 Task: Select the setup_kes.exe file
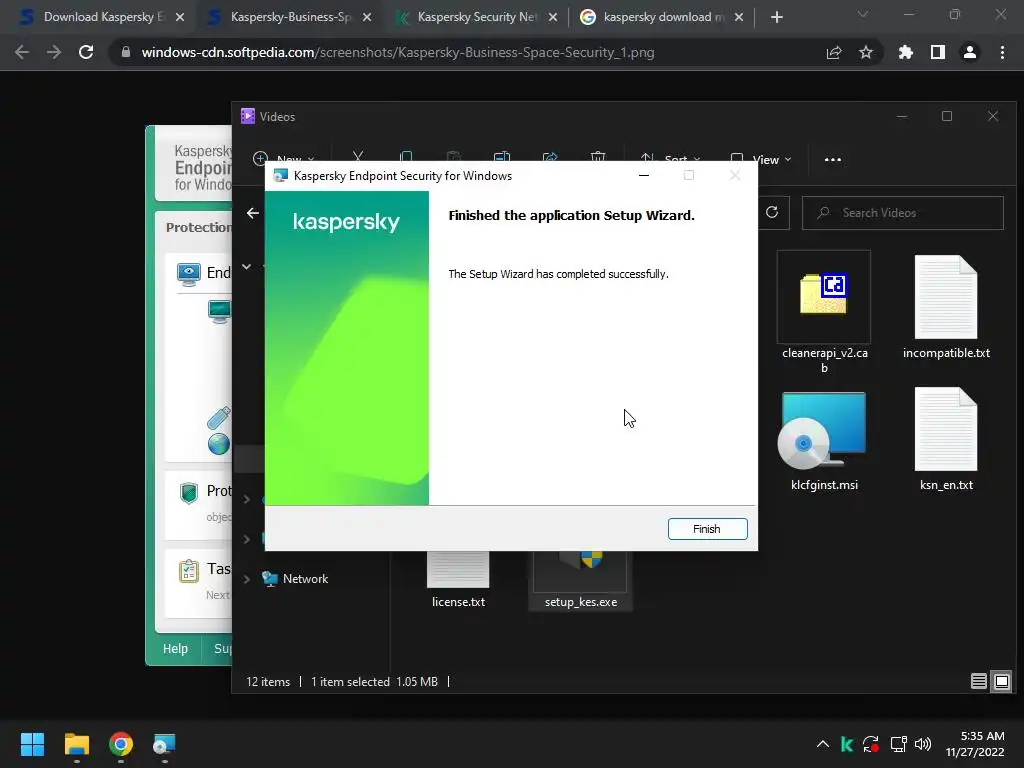[581, 581]
